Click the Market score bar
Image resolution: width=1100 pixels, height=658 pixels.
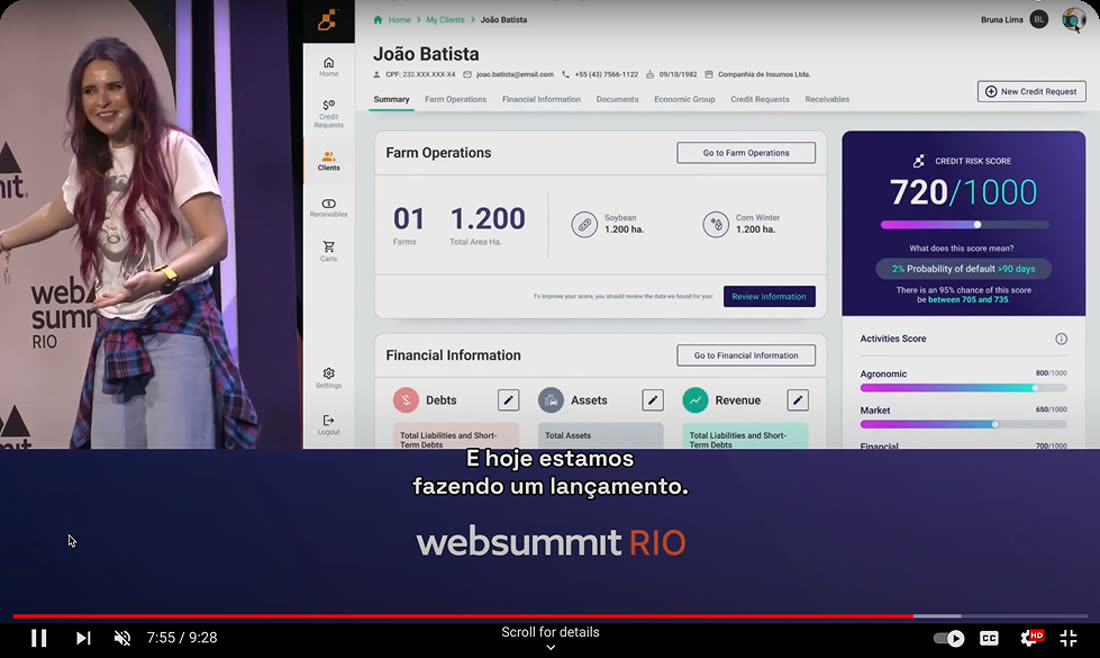(963, 424)
